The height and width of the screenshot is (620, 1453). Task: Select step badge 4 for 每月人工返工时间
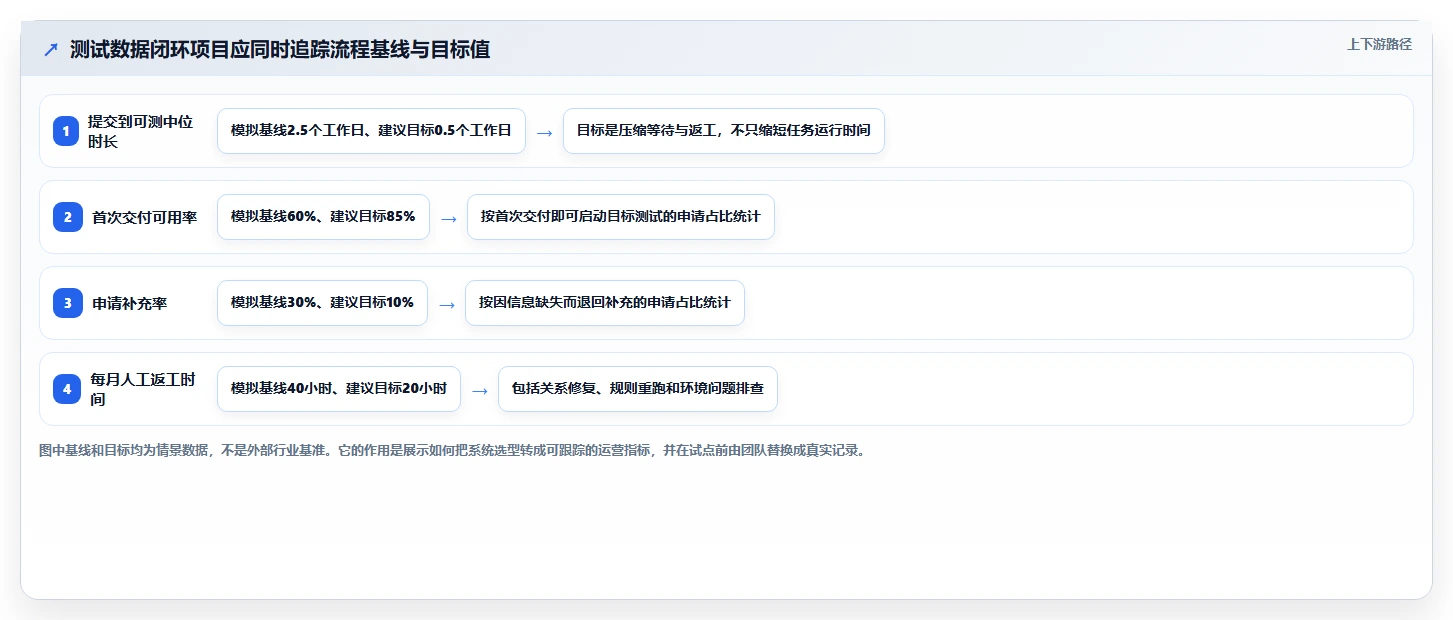(67, 389)
